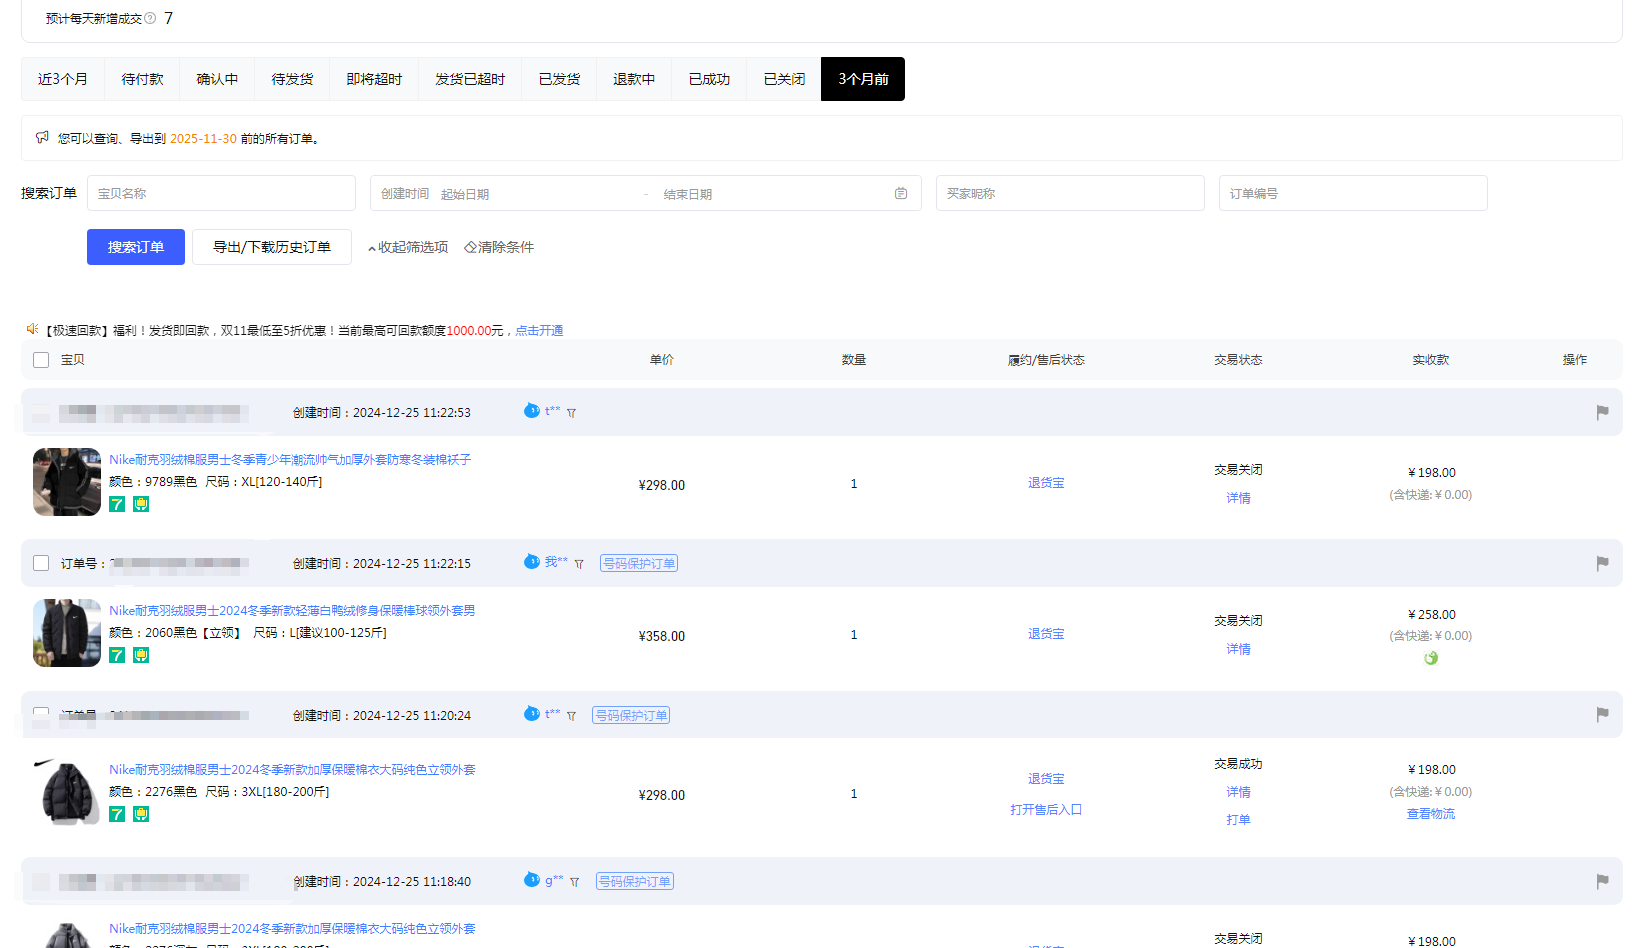Image resolution: width=1652 pixels, height=948 pixels.
Task: Select the 3个月前 tab
Action: click(x=863, y=79)
